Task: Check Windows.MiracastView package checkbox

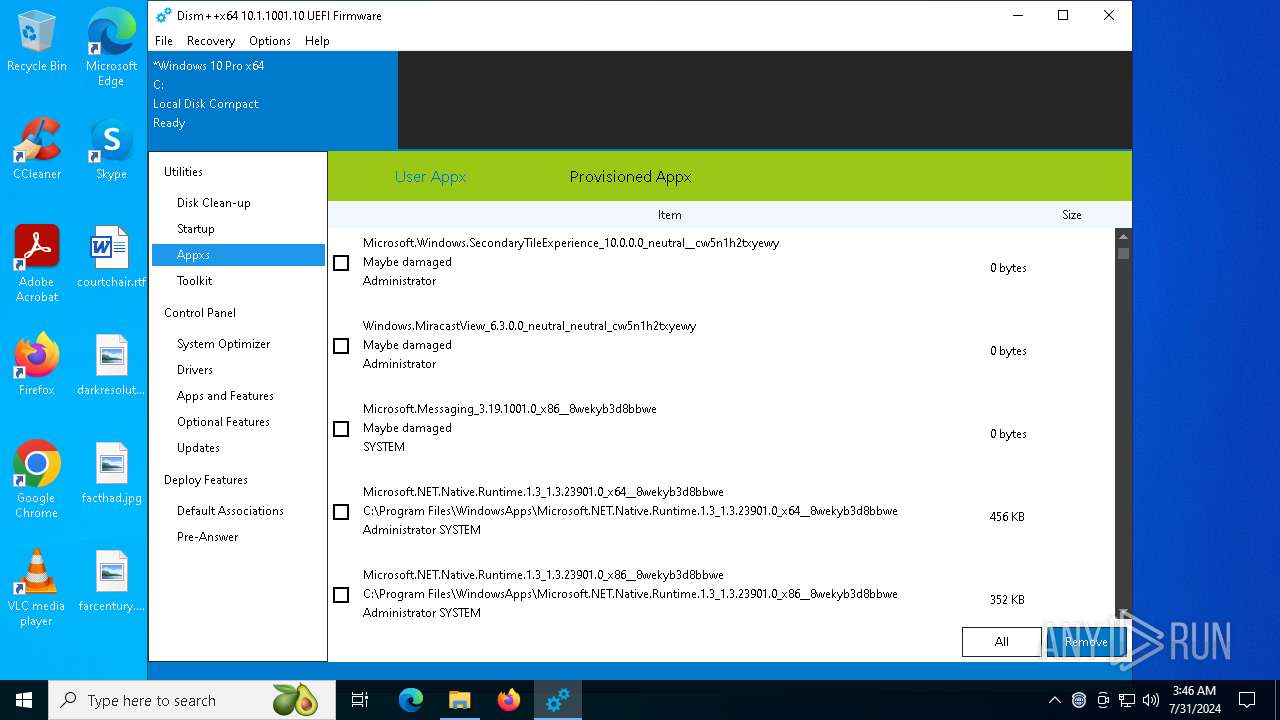Action: [341, 346]
